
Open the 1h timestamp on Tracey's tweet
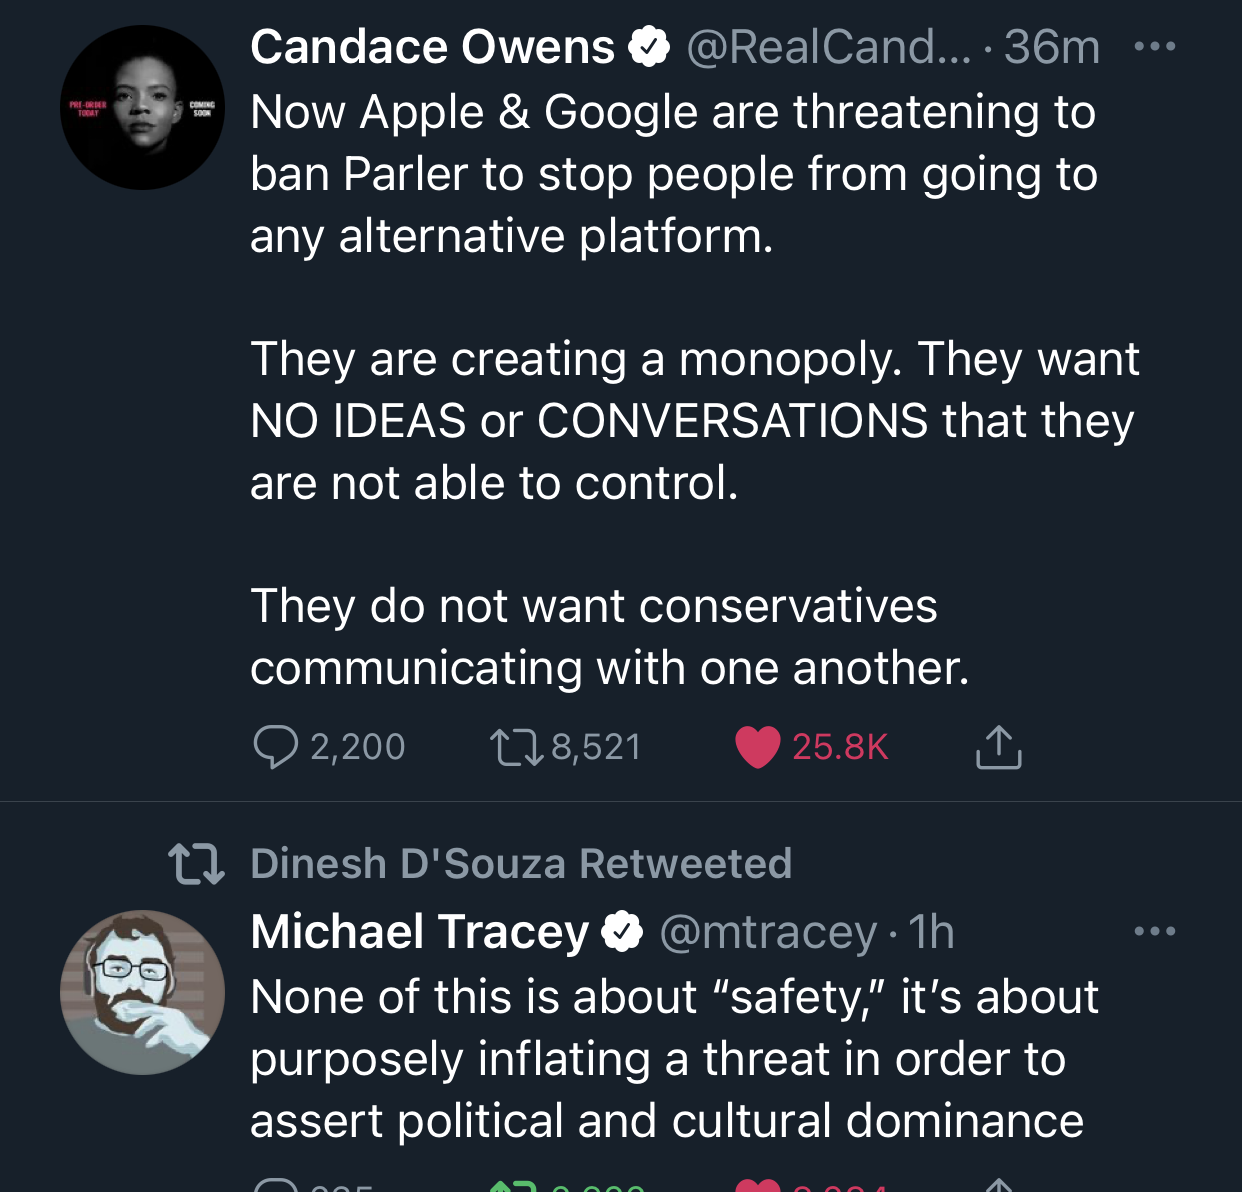(x=931, y=932)
